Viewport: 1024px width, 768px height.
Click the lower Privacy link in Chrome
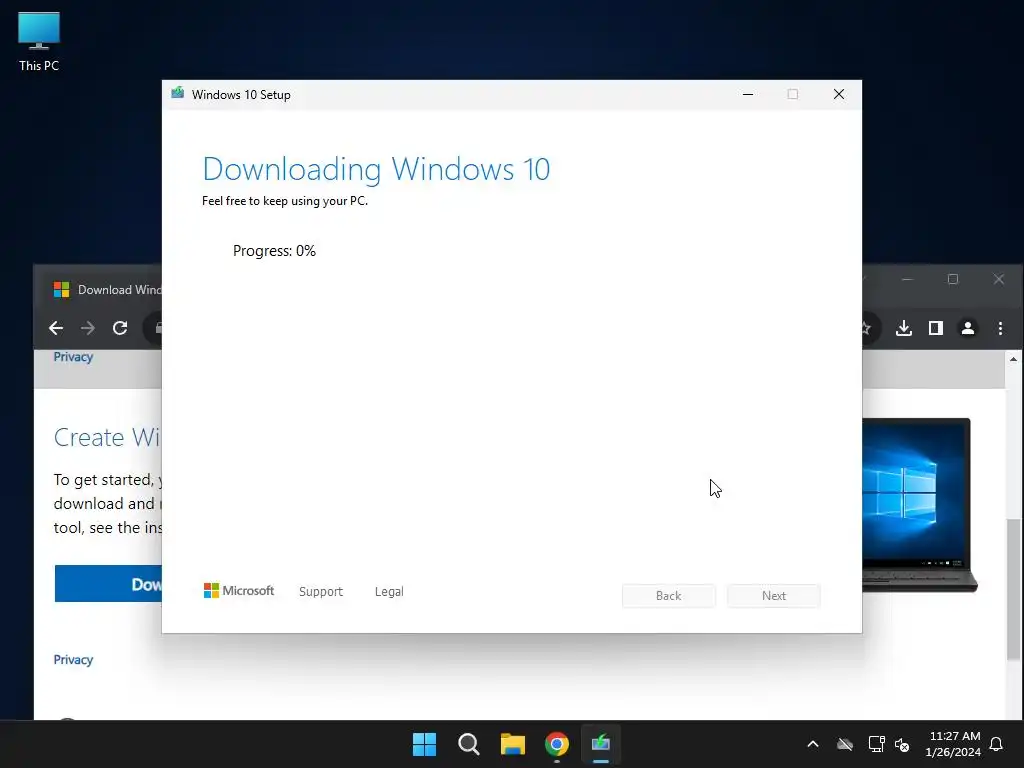tap(73, 660)
